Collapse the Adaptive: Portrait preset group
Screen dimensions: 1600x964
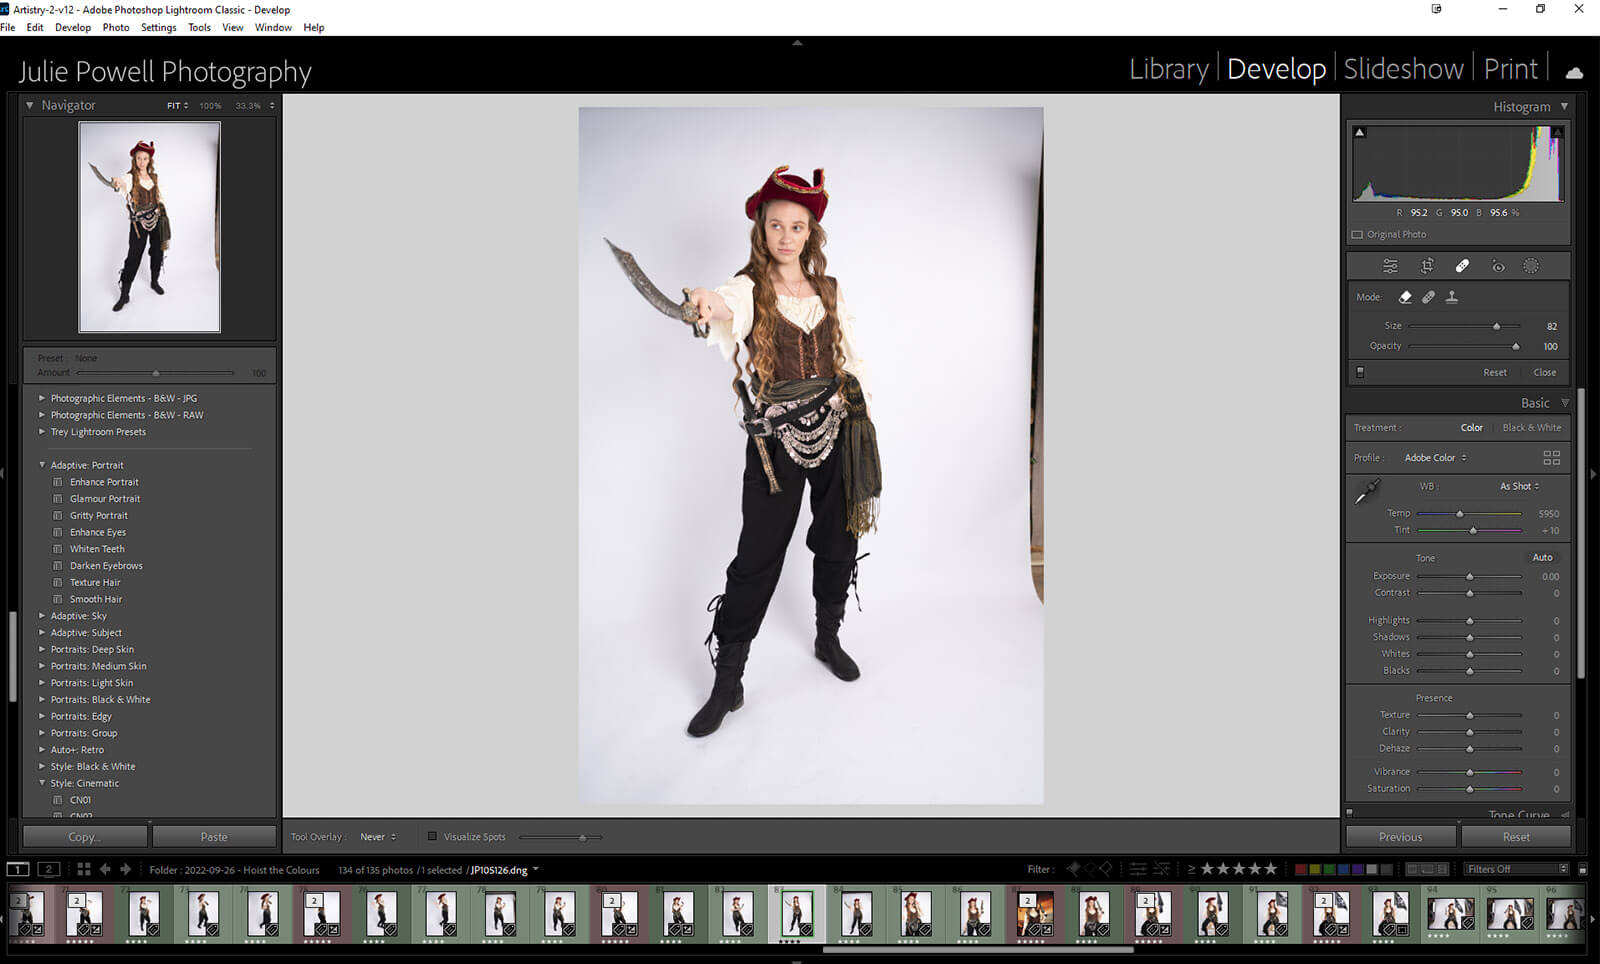[42, 465]
